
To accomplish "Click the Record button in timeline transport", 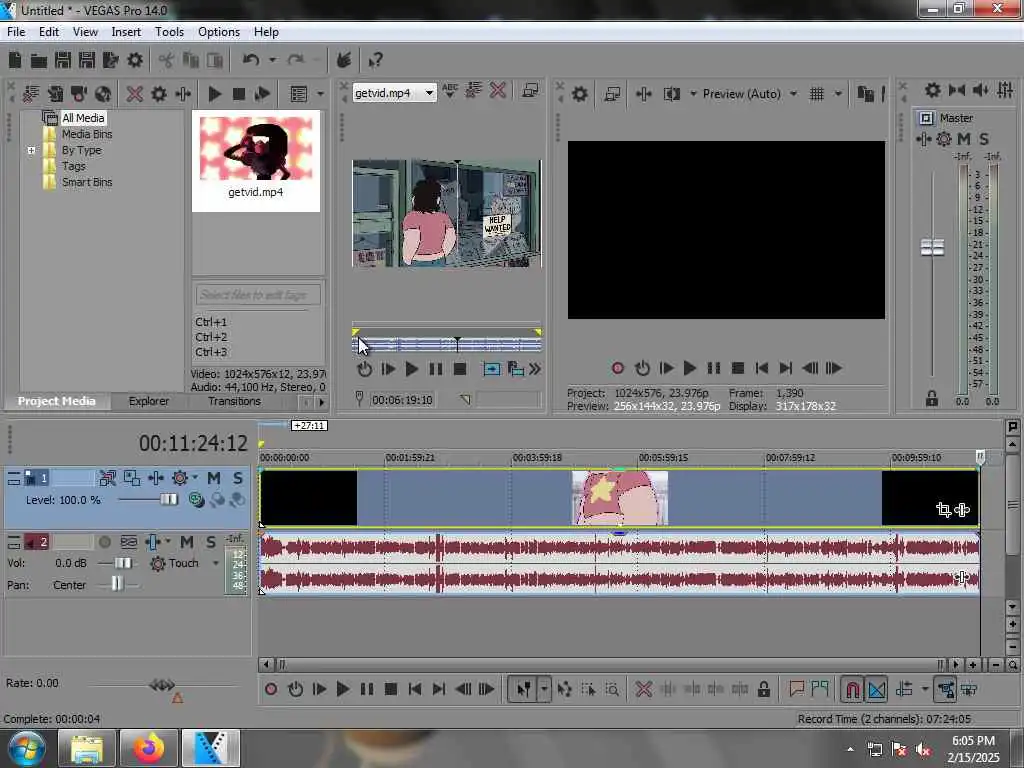I will (271, 689).
